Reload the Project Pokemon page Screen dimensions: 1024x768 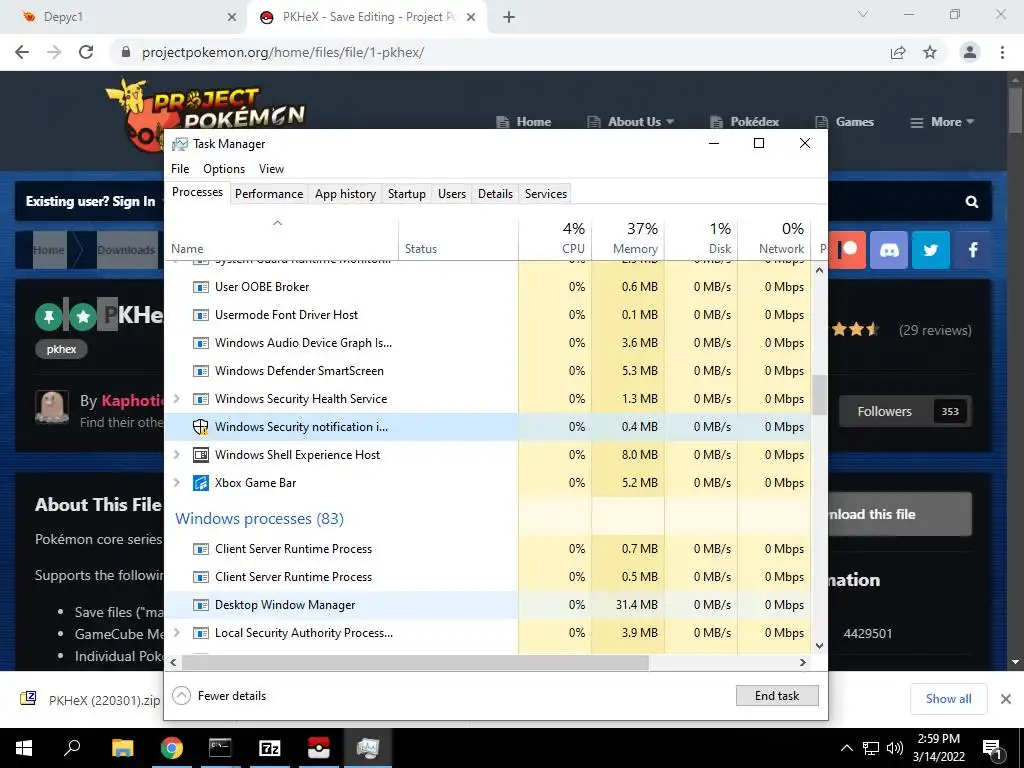[x=86, y=52]
